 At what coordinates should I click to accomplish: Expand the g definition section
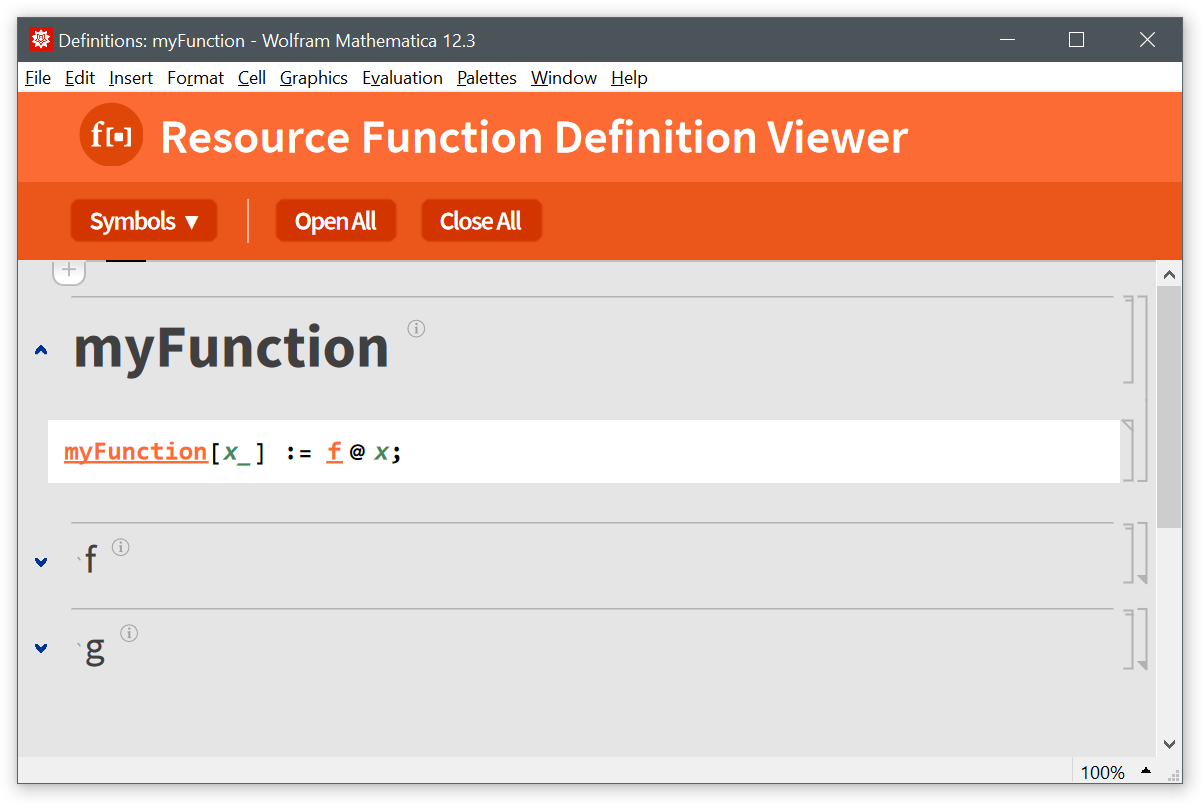pos(41,648)
